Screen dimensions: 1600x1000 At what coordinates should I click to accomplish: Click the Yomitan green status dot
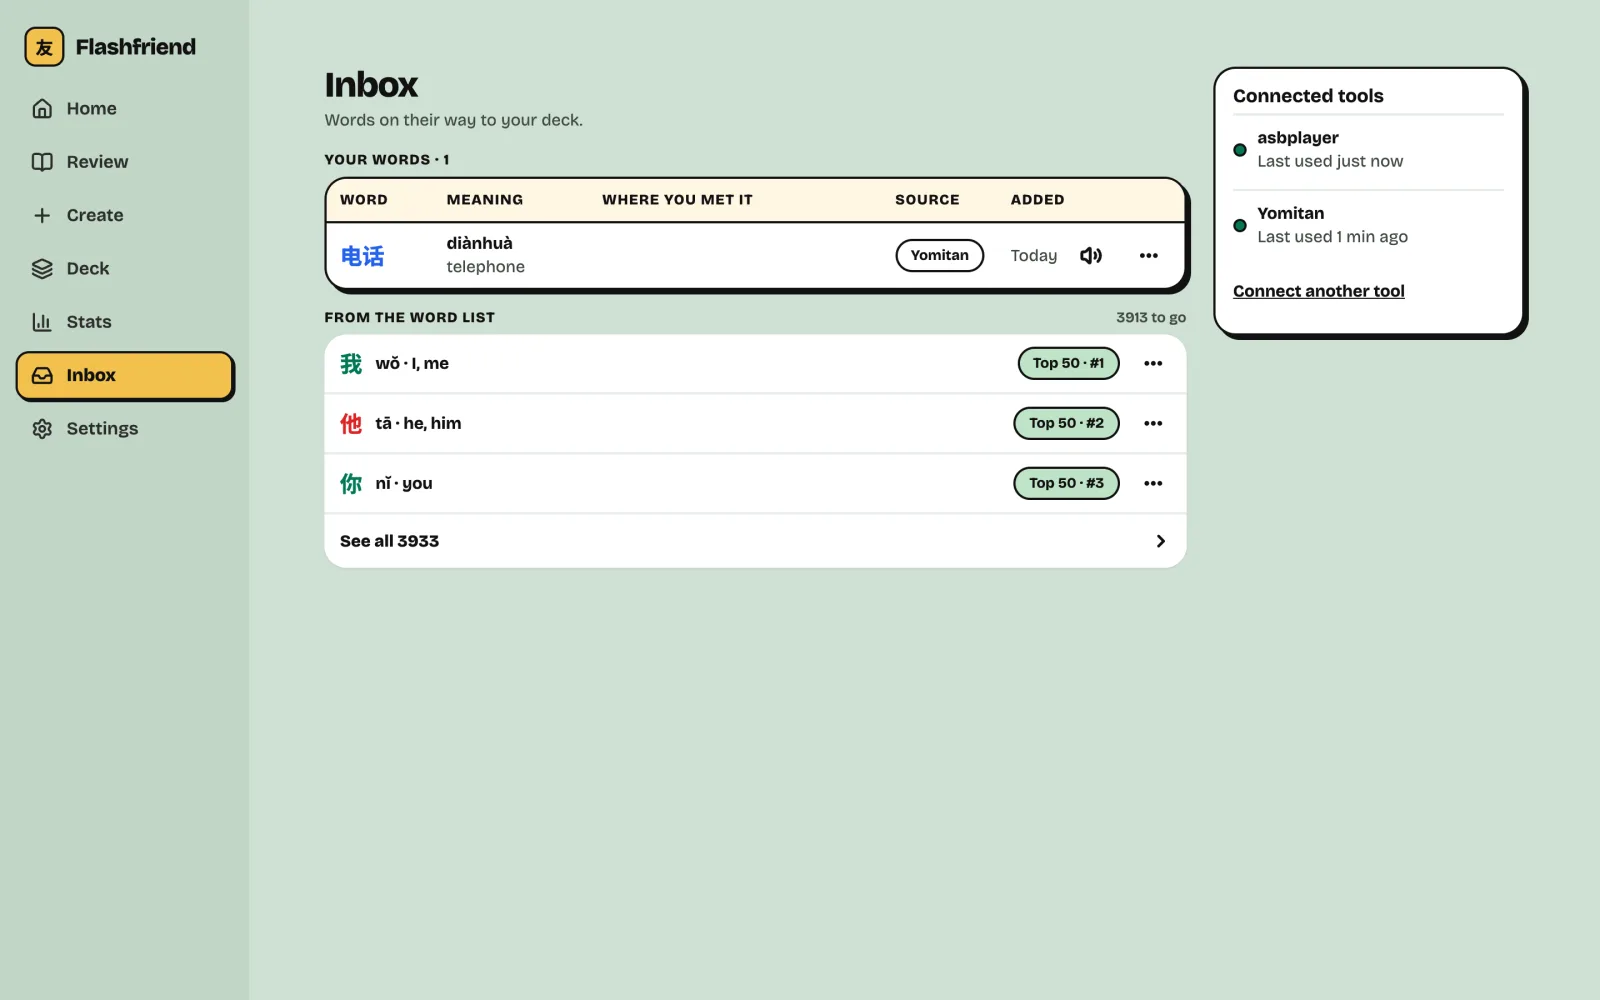1240,226
